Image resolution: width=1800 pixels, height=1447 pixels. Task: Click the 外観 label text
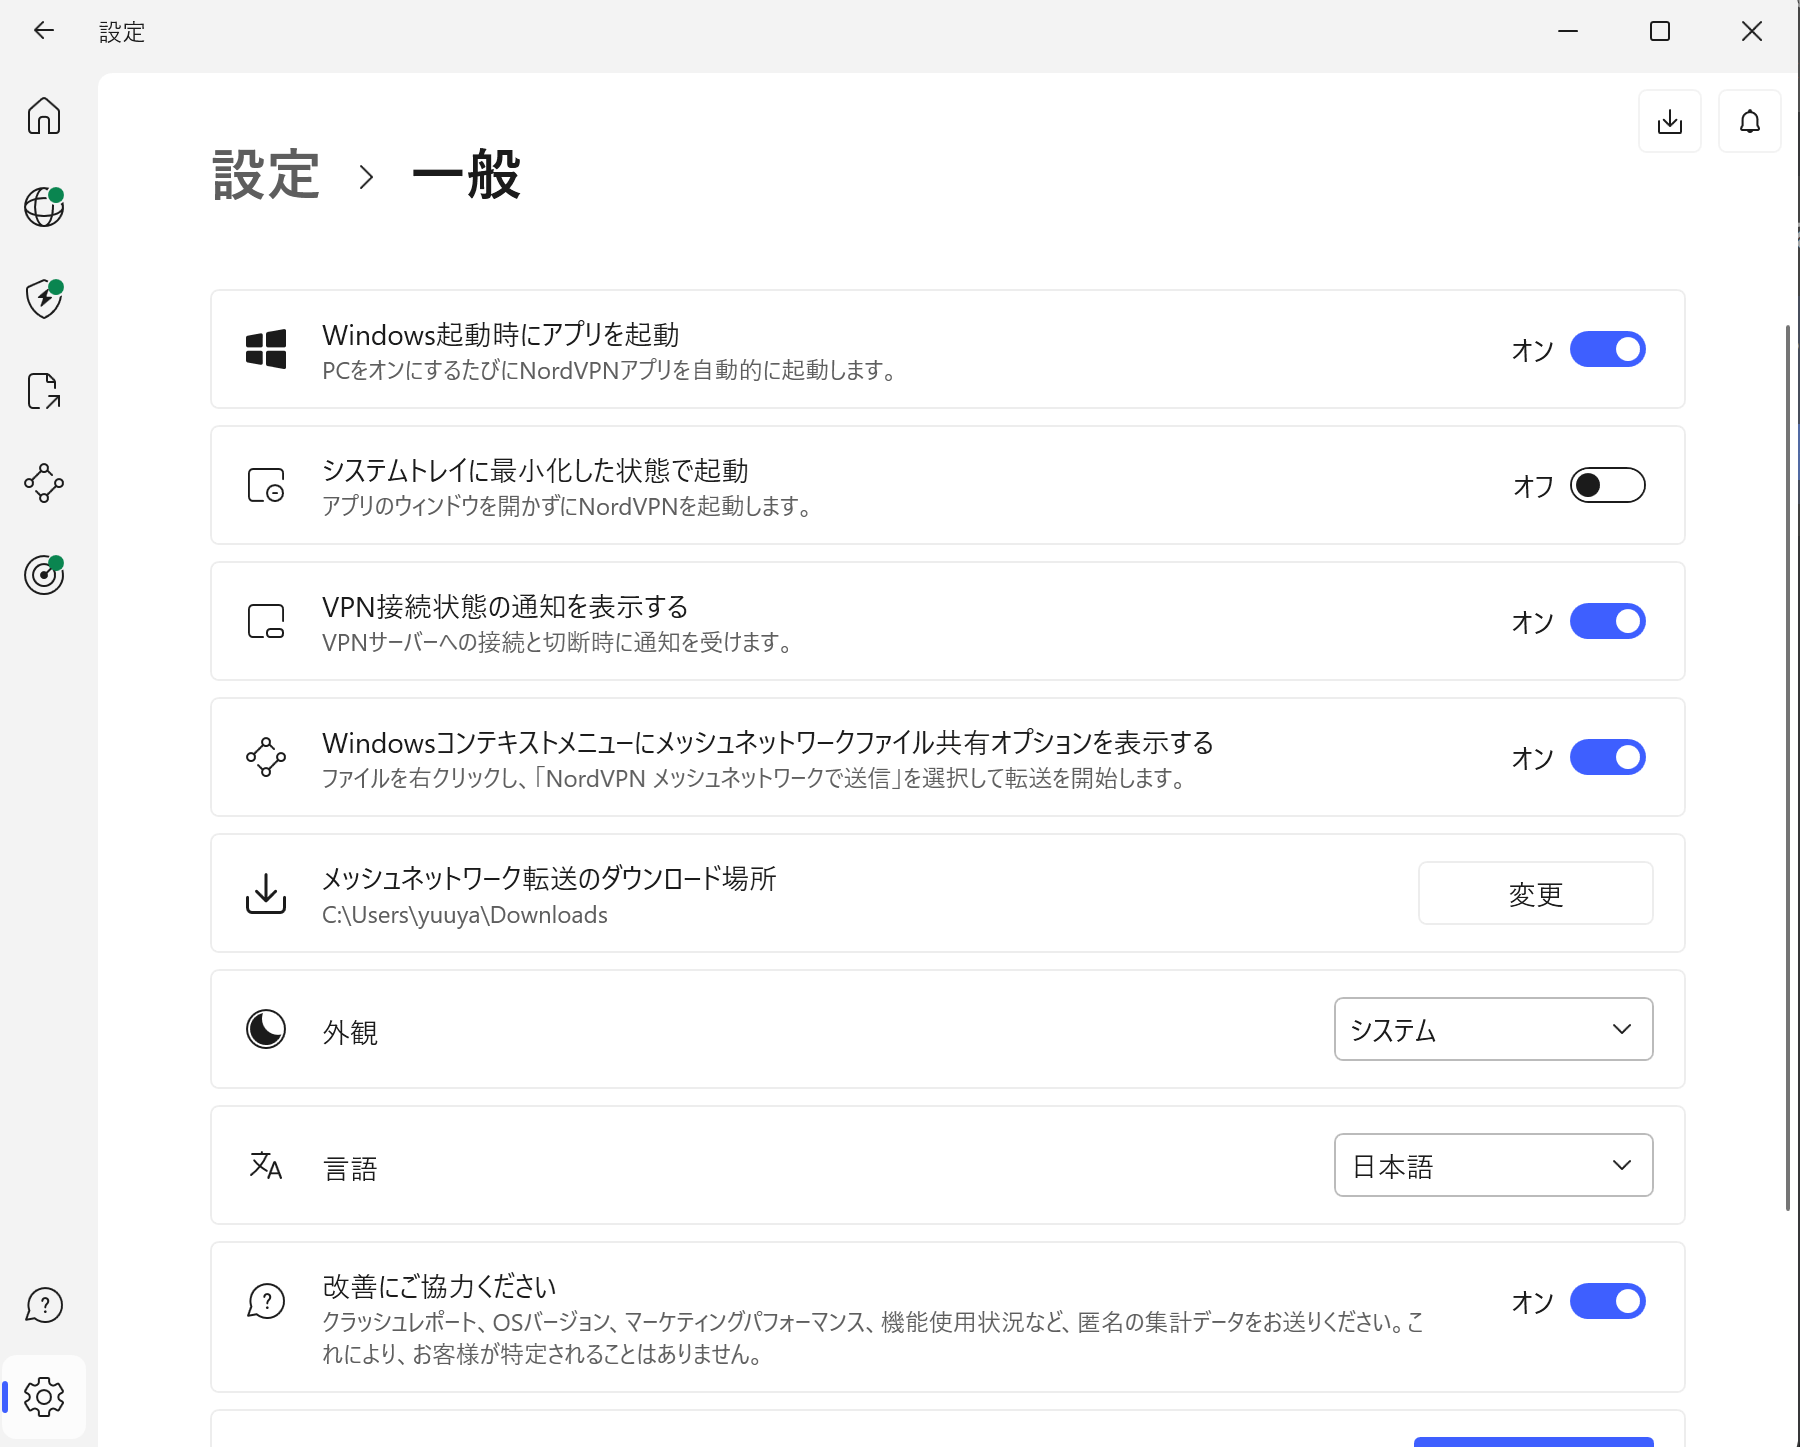coord(350,1032)
